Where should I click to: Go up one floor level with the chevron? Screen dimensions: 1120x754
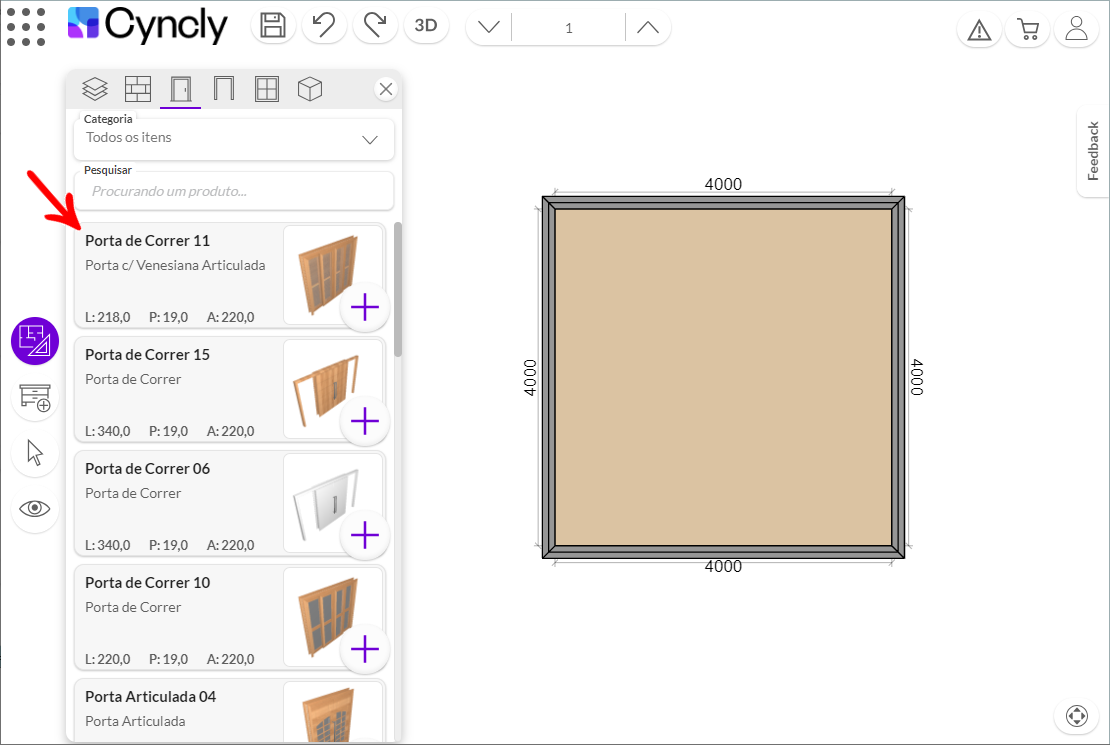tap(648, 28)
